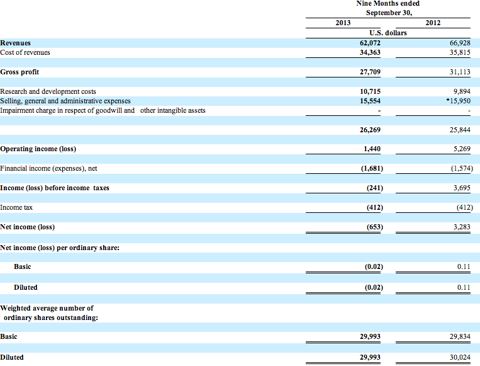480x366 pixels.
Task: Select basic shares 2012 value 29,834
Action: click(460, 337)
